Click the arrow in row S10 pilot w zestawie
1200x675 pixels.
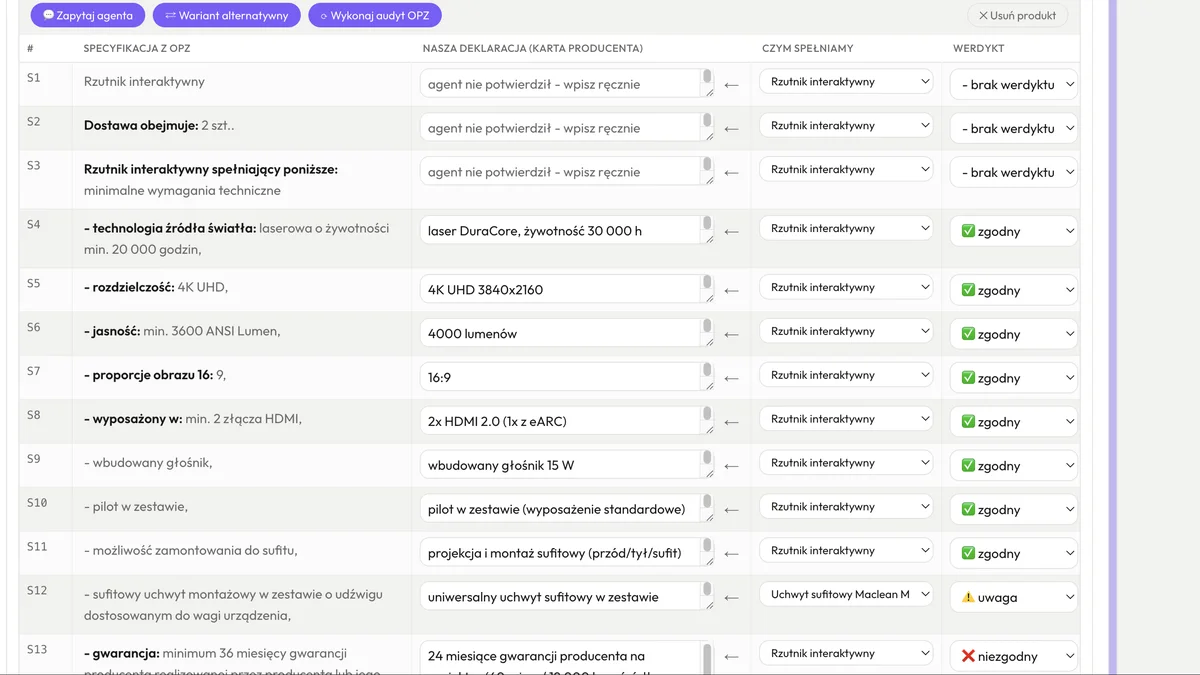[x=731, y=511]
